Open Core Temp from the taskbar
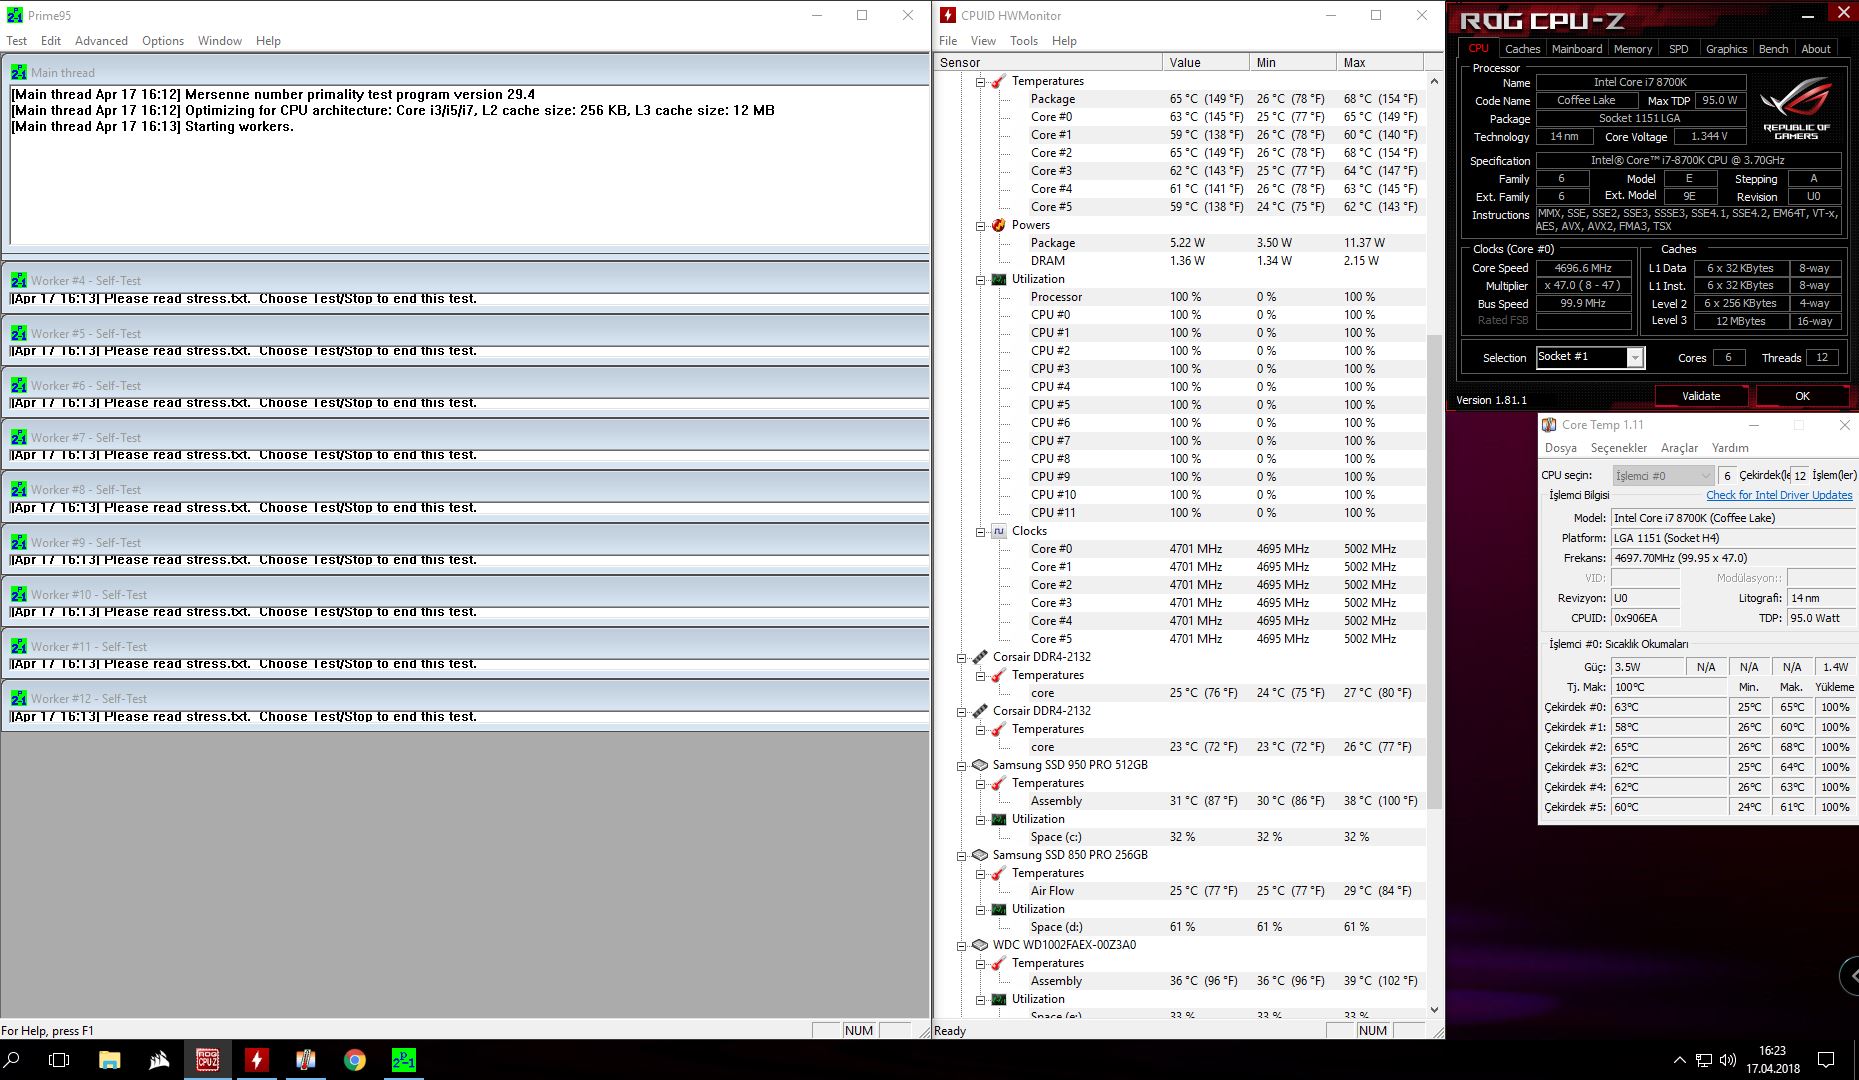The height and width of the screenshot is (1080, 1859). click(x=306, y=1060)
